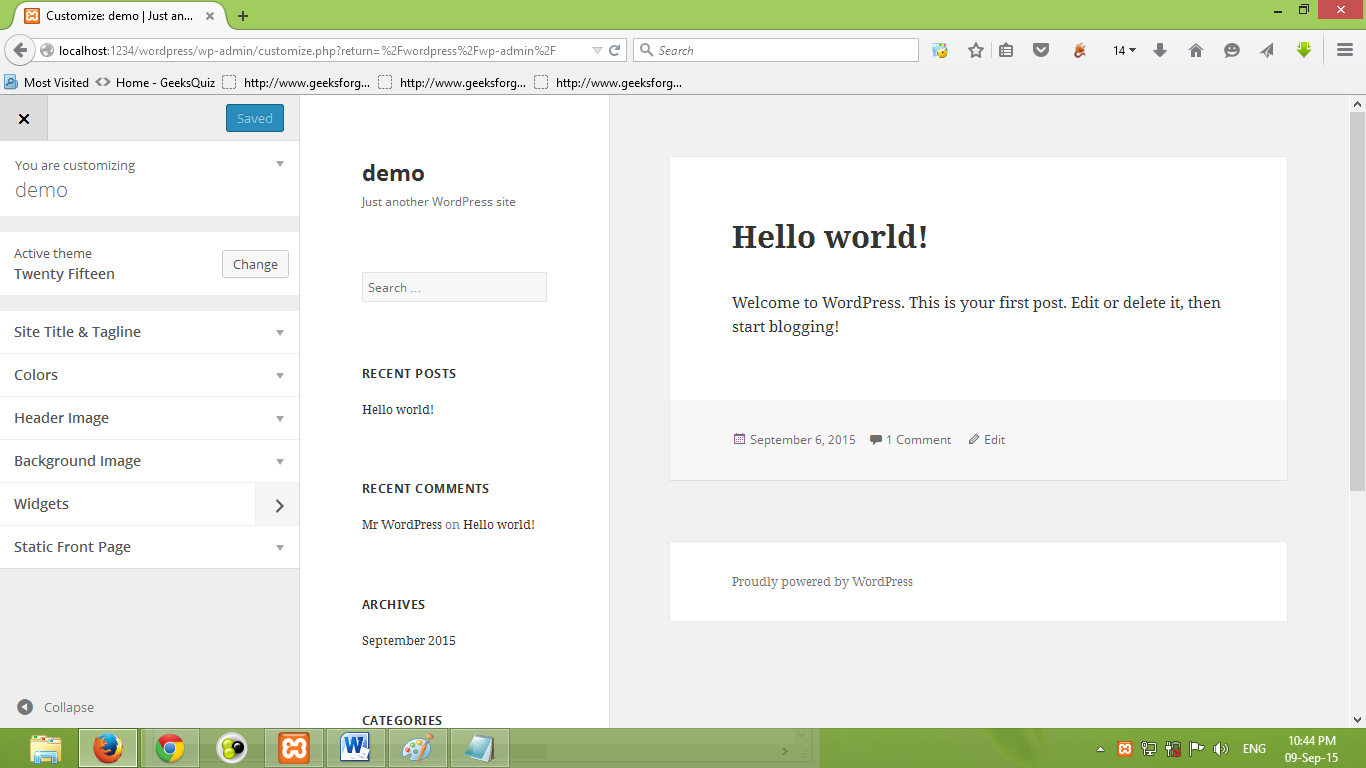Click the Mr WordPress comment author link
The width and height of the screenshot is (1366, 768).
click(402, 524)
